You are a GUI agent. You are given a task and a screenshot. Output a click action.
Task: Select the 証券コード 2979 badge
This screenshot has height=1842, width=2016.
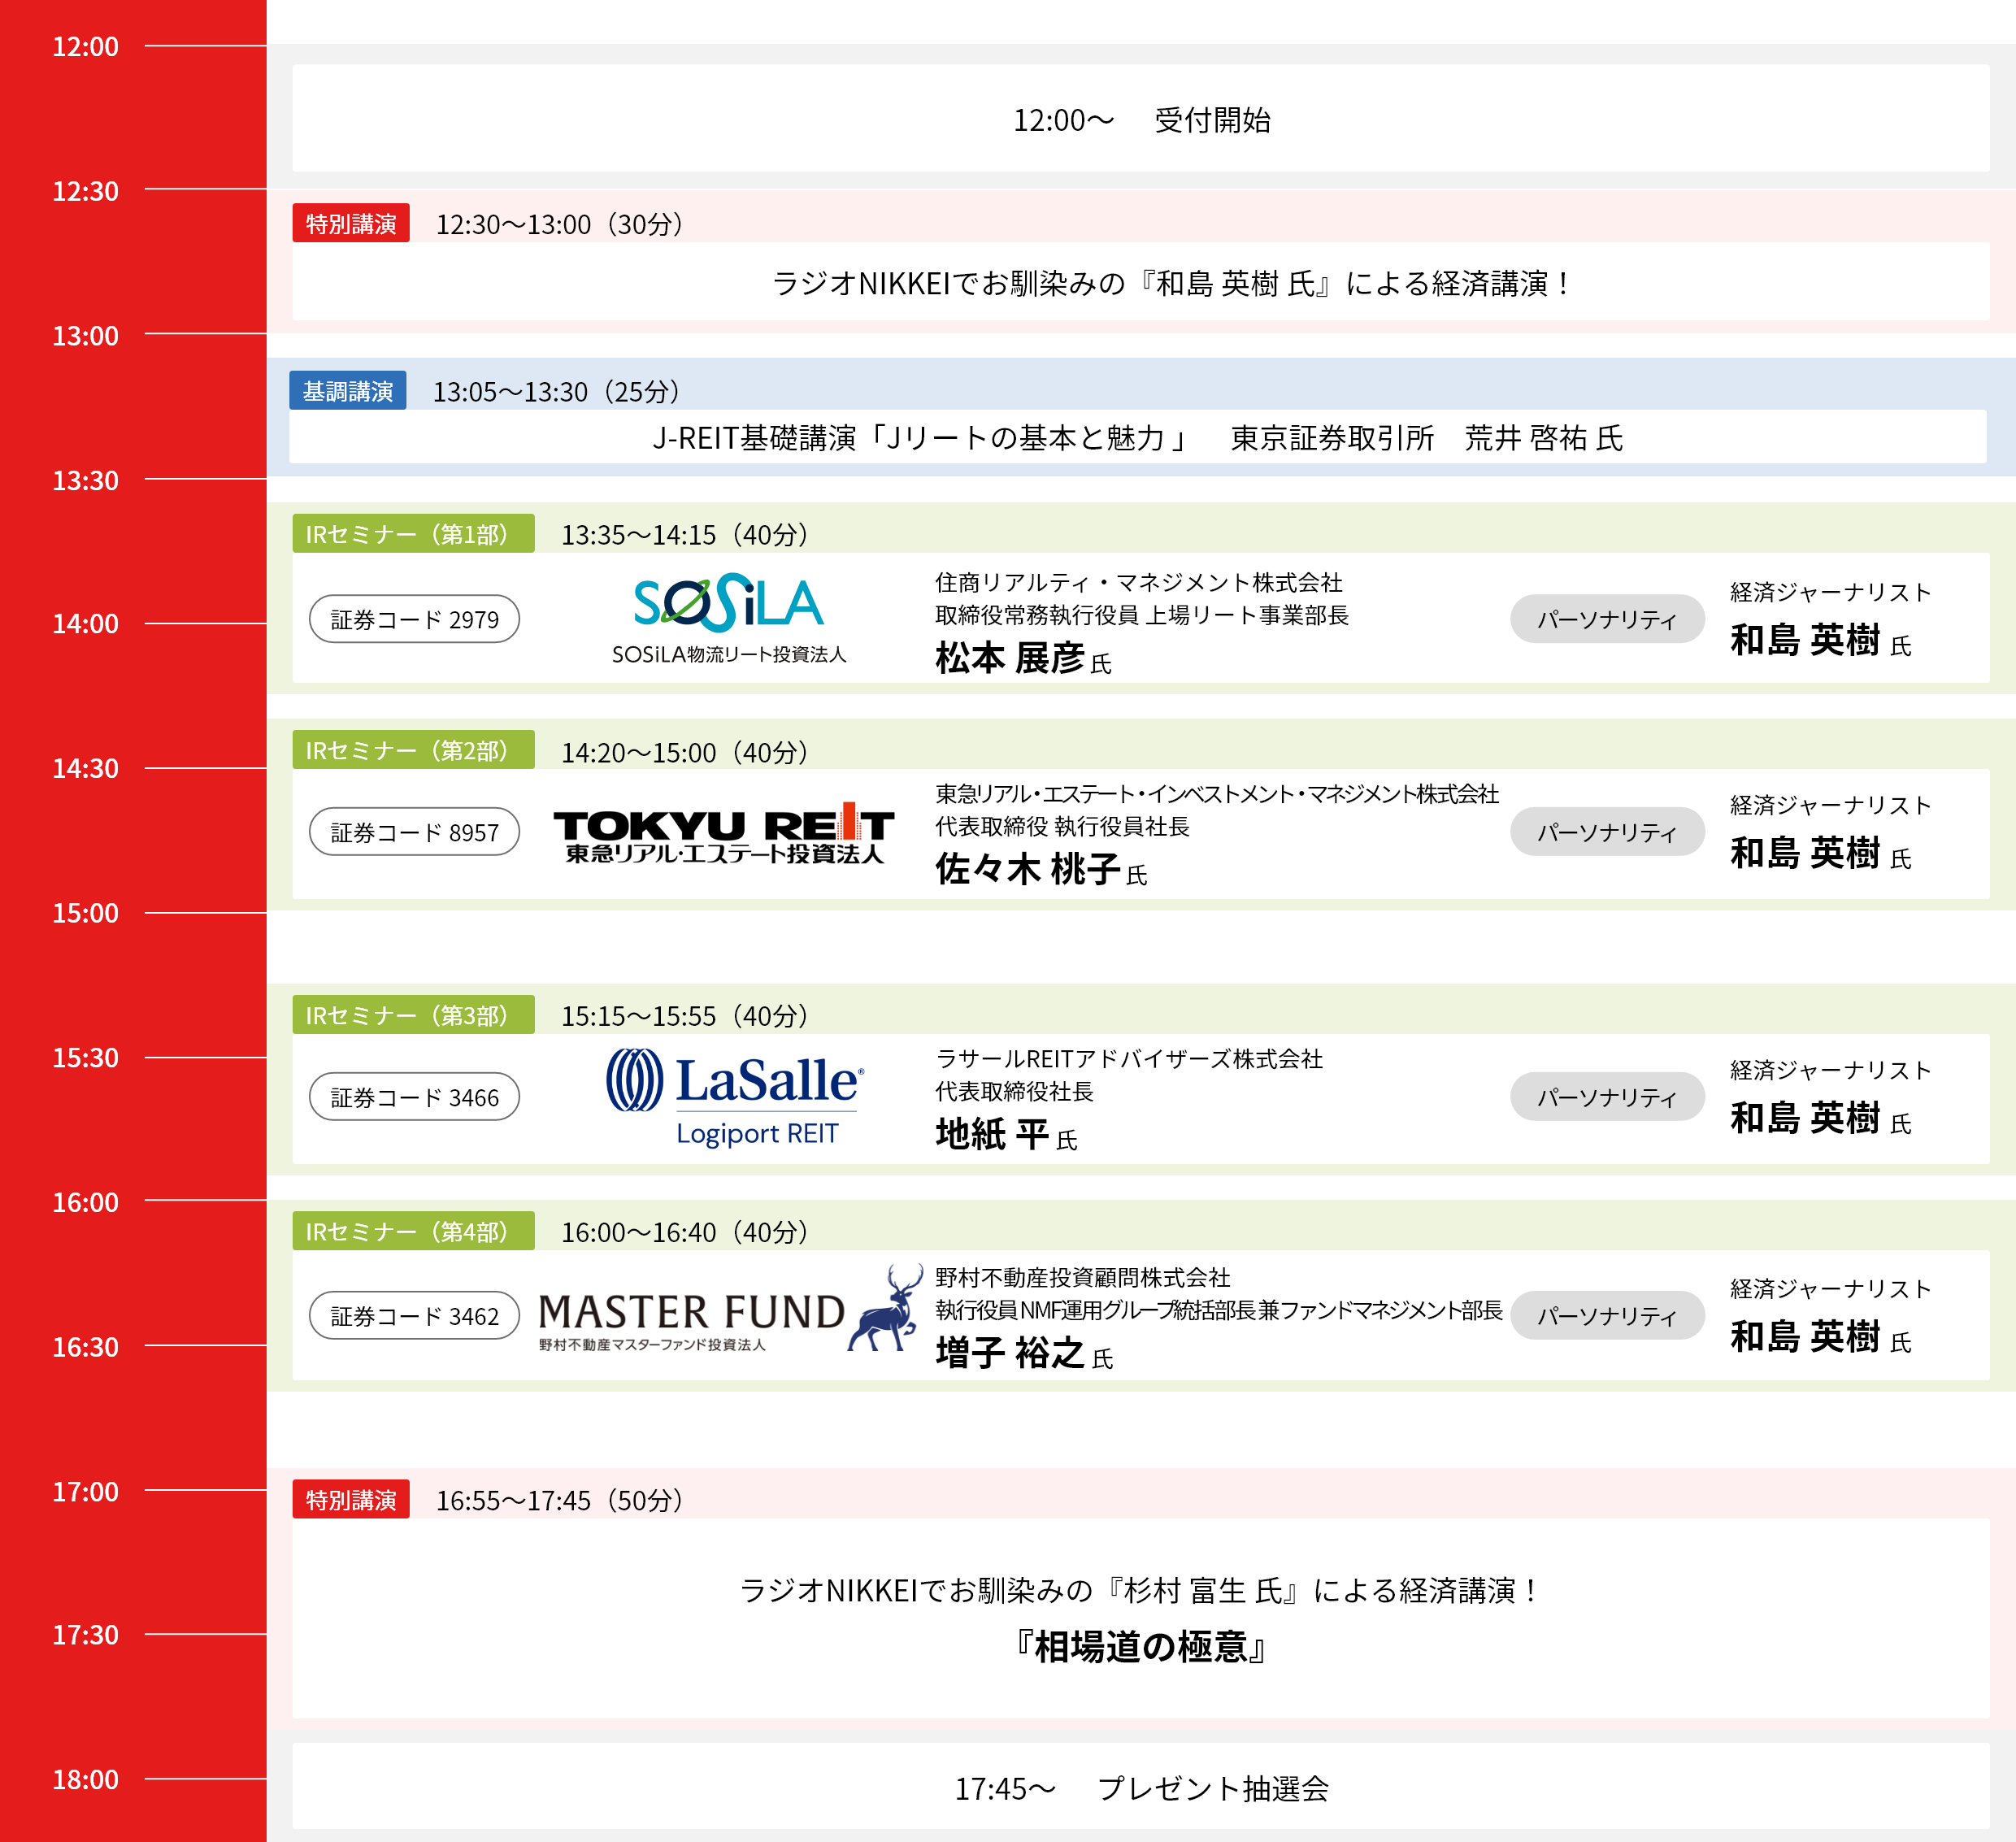414,619
